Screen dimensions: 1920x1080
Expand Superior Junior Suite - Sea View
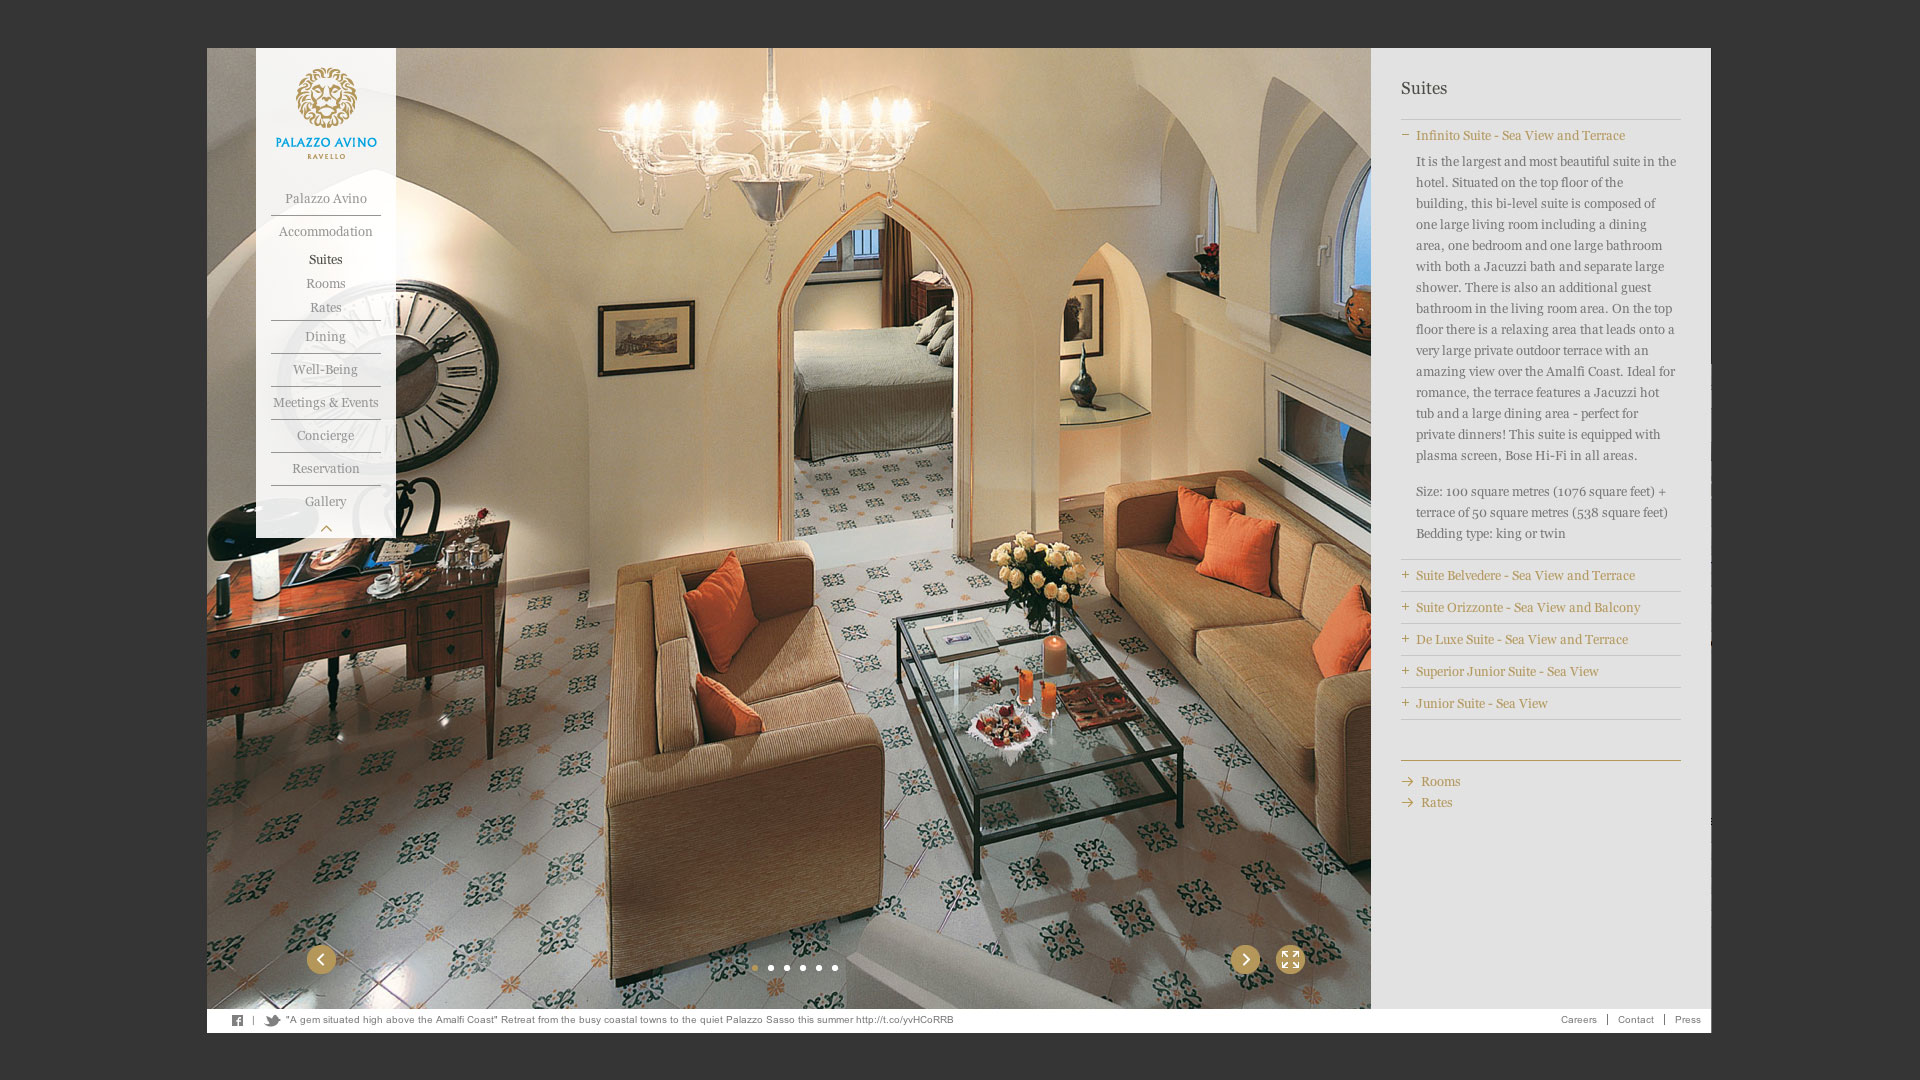pyautogui.click(x=1506, y=672)
